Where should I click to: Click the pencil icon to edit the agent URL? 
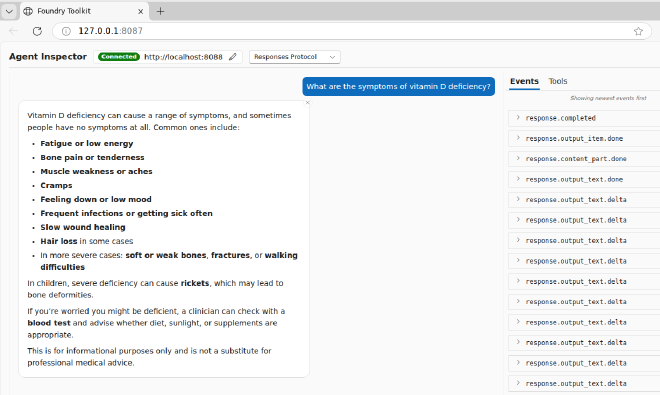pos(232,57)
